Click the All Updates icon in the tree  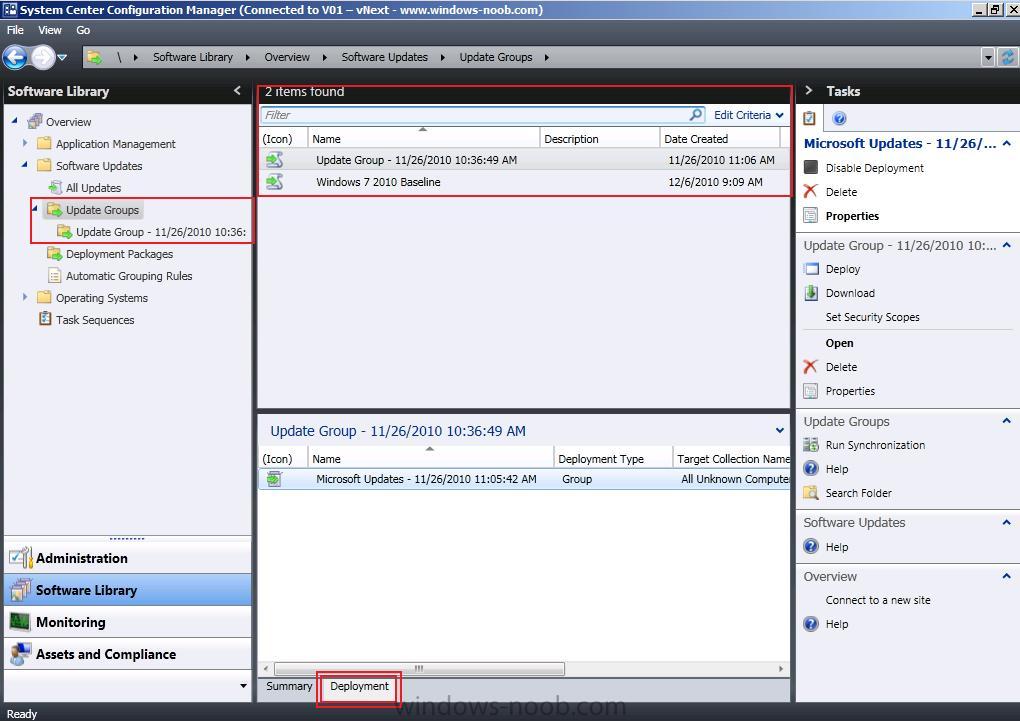point(56,187)
